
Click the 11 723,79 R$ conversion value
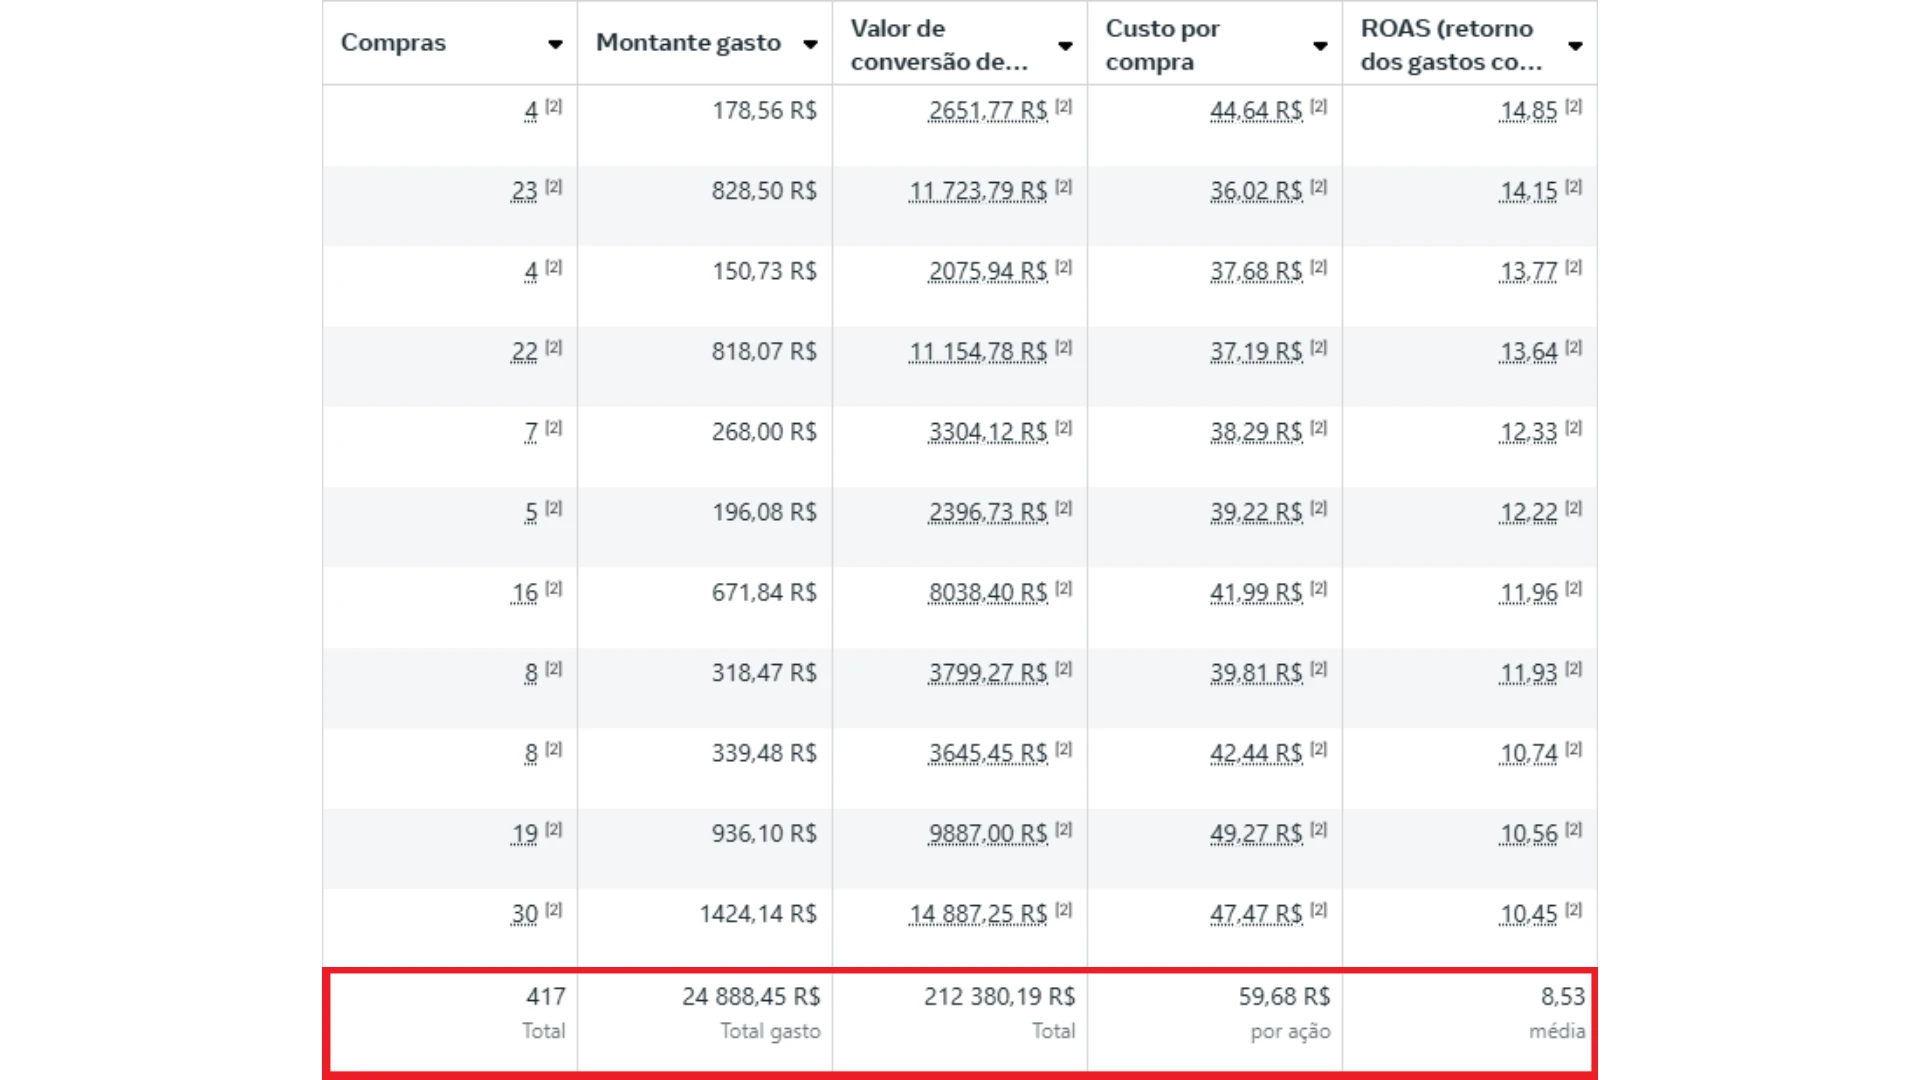[x=977, y=191]
